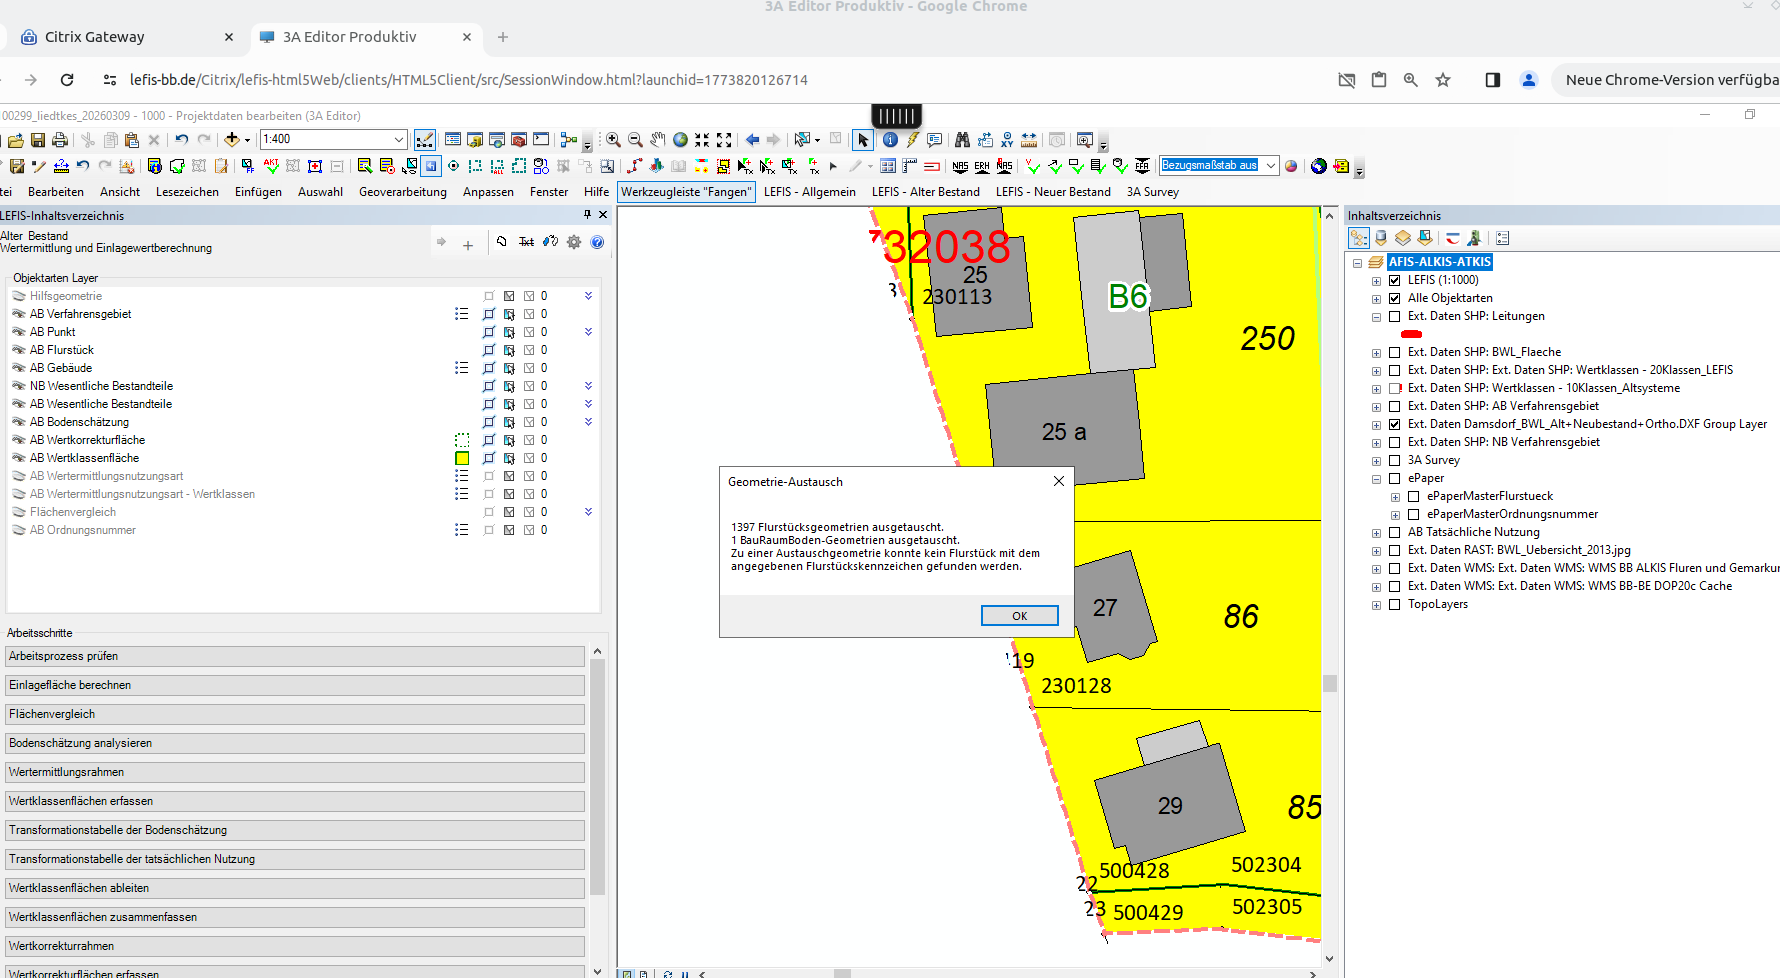Click the go back to previous extent arrow
Image resolution: width=1780 pixels, height=978 pixels.
[752, 140]
